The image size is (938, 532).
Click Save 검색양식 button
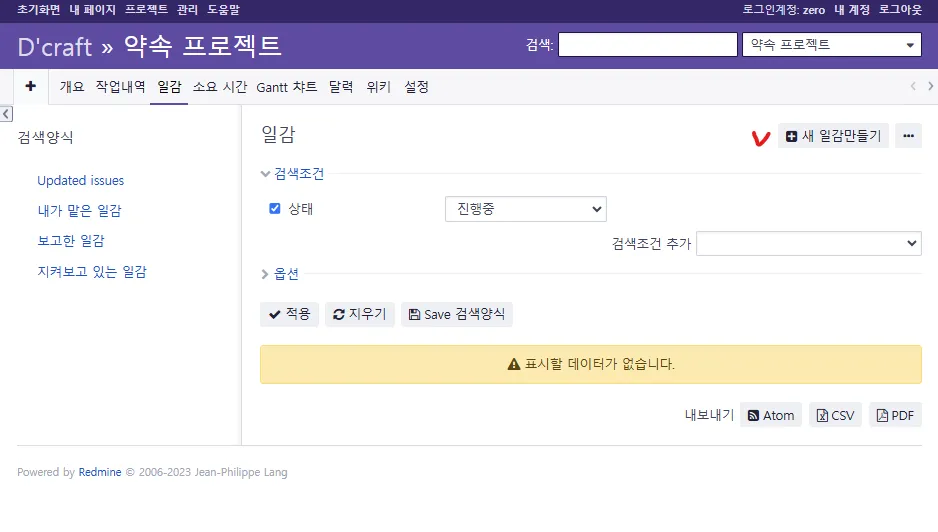point(457,314)
